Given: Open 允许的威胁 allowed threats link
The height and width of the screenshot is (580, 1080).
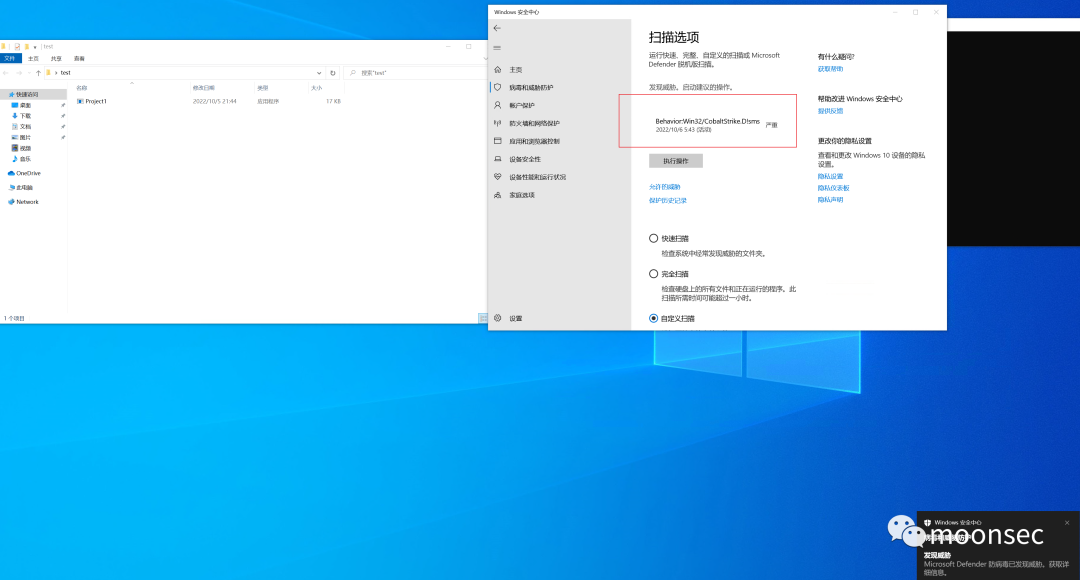Looking at the screenshot, I should tap(665, 187).
